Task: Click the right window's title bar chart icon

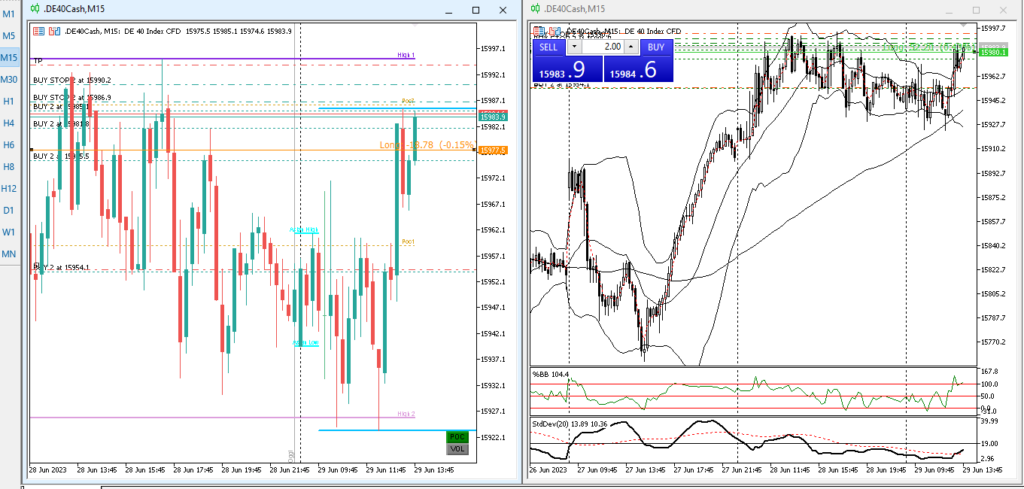Action: pos(536,8)
